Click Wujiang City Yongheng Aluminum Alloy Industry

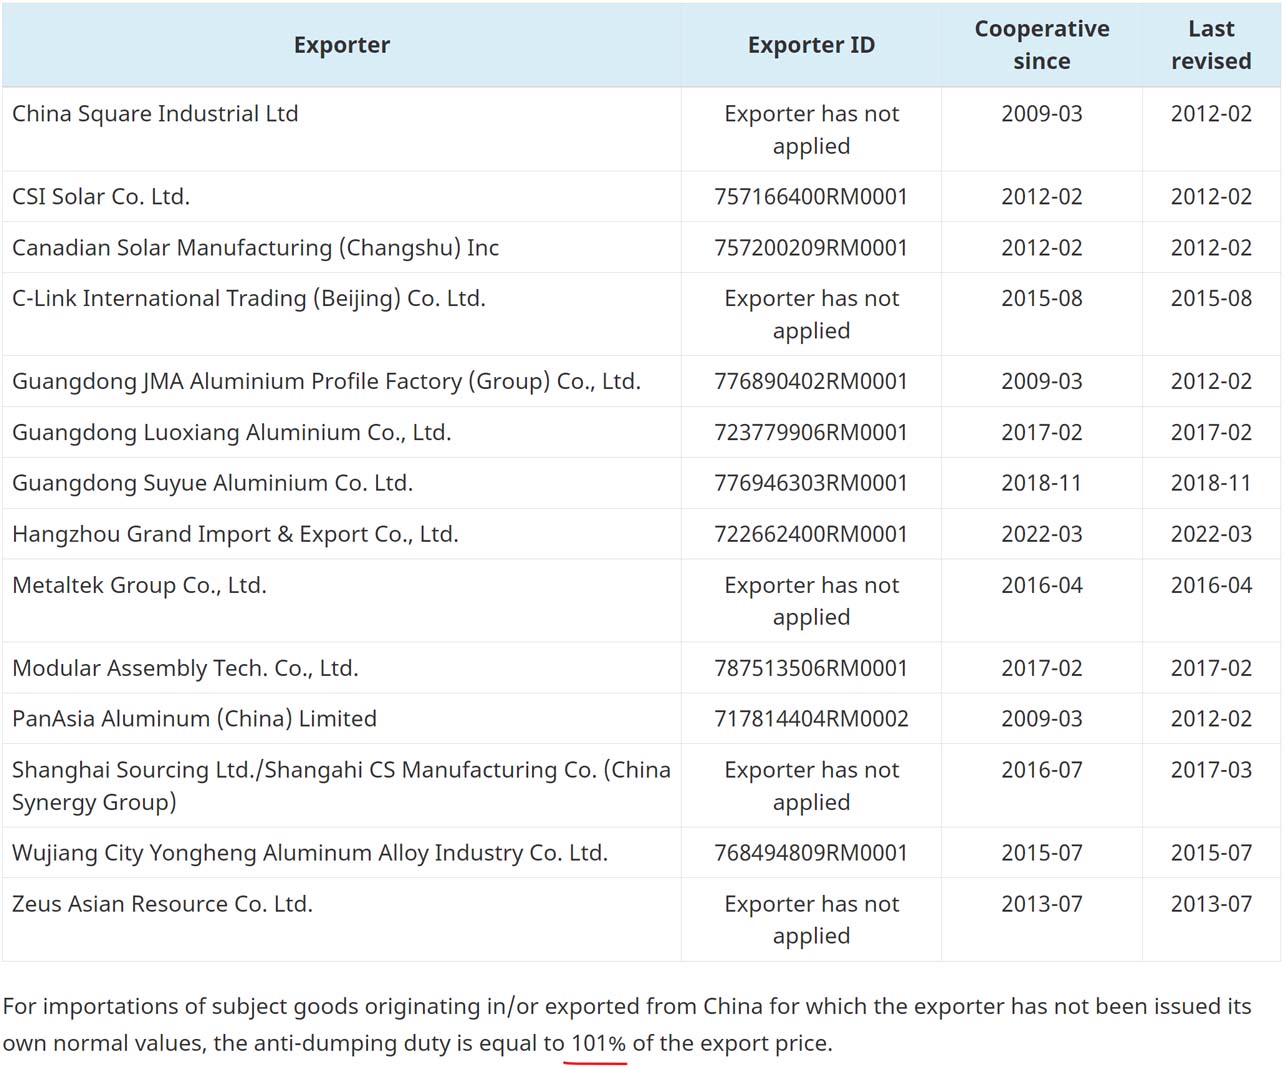tap(310, 853)
